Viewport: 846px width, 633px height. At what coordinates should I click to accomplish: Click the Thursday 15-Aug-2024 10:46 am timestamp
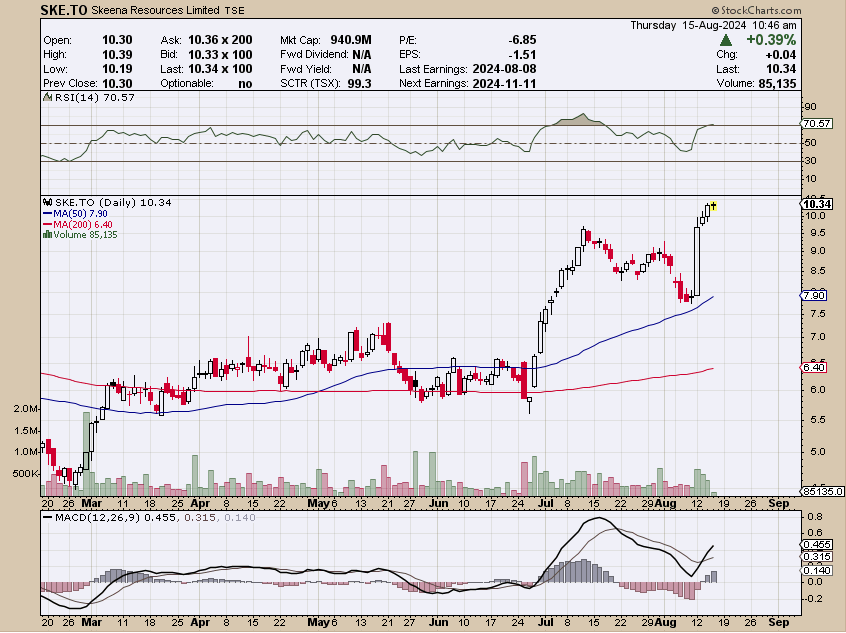point(713,25)
